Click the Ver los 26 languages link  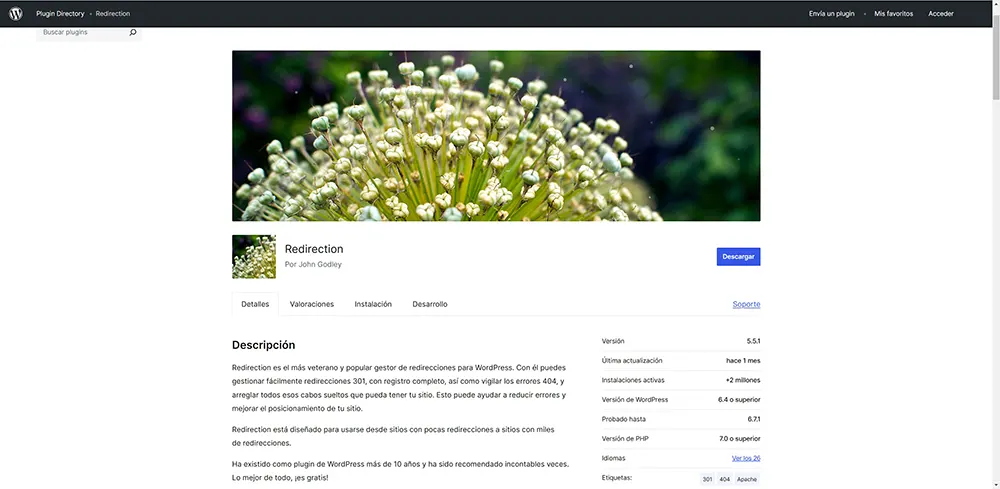tap(745, 458)
